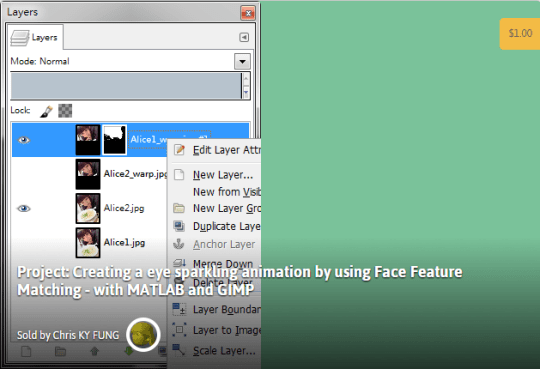This screenshot has width=540, height=369.
Task: Select the Alice1_warp layer mask thumbnail
Action: coord(115,140)
